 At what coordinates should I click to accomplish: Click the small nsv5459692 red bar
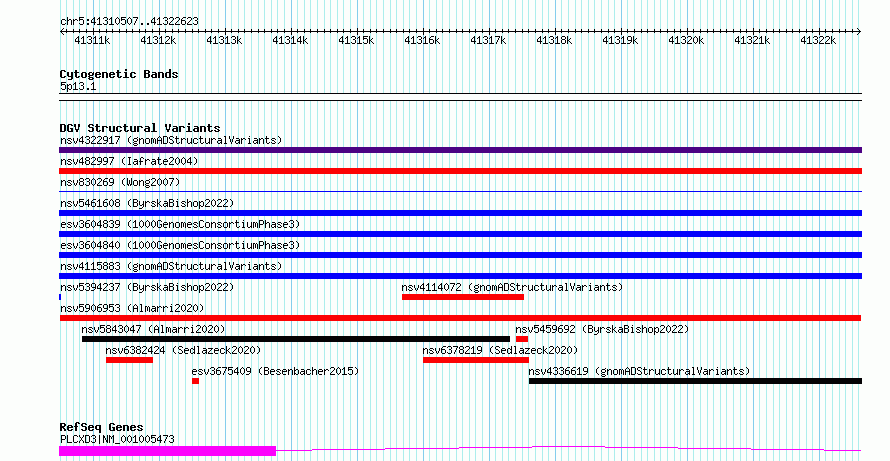[x=522, y=339]
